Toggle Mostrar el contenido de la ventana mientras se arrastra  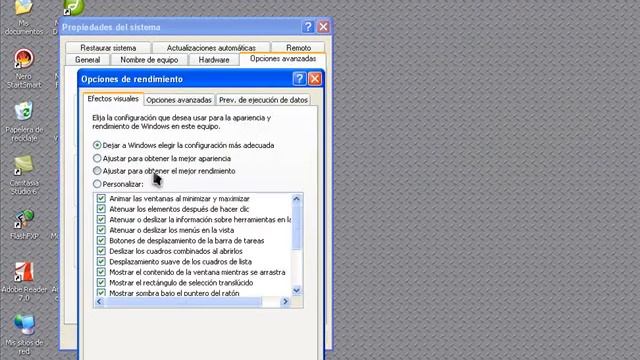coord(101,272)
